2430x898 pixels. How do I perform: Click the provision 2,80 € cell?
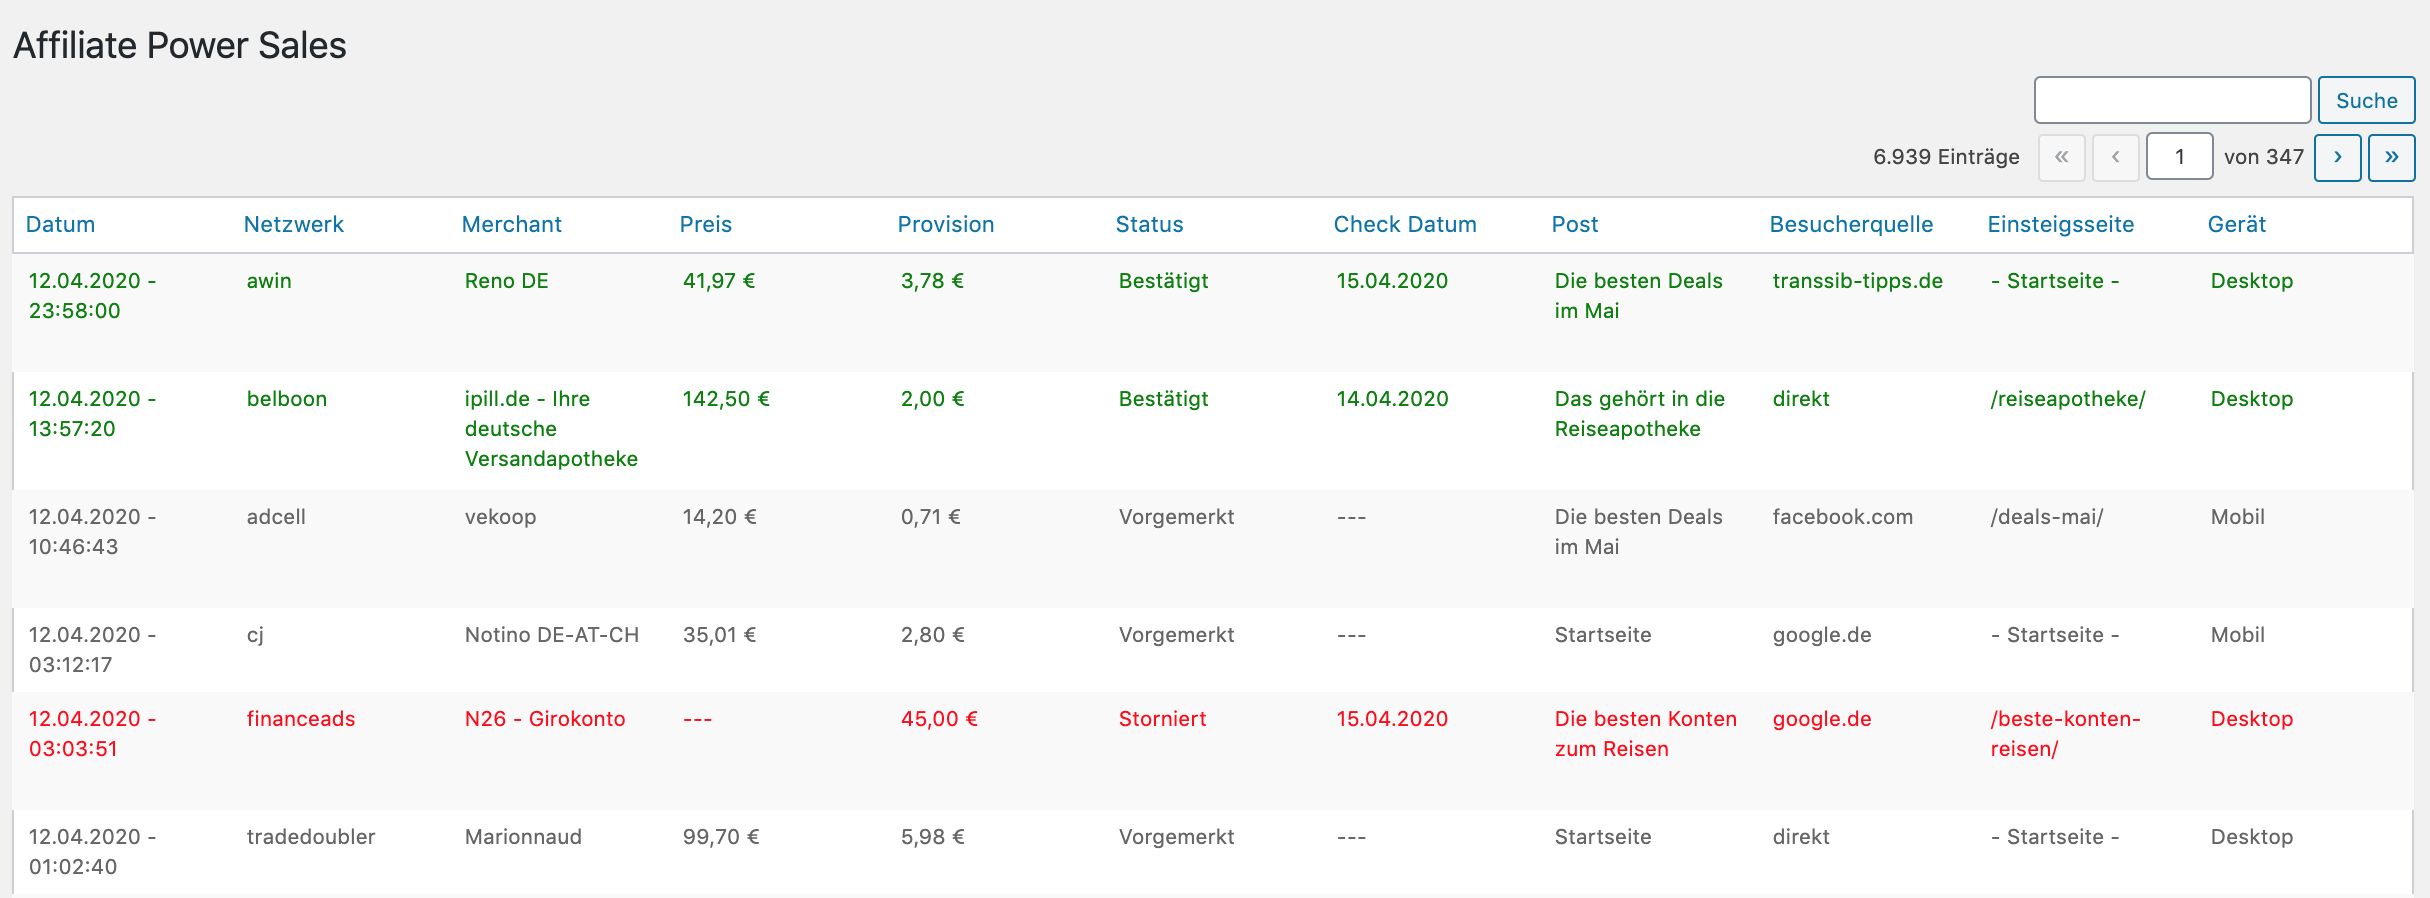[932, 635]
